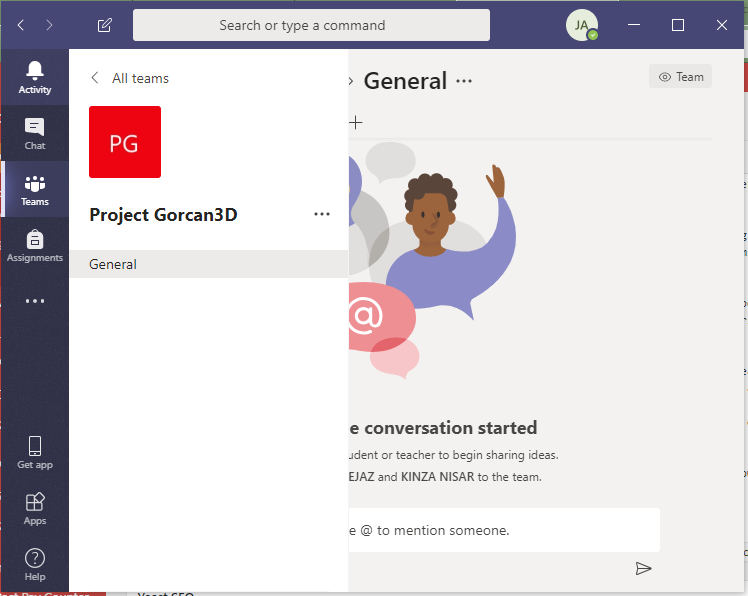Screen dimensions: 748x596
Task: Go forward with the navigation arrow
Action: [49, 25]
